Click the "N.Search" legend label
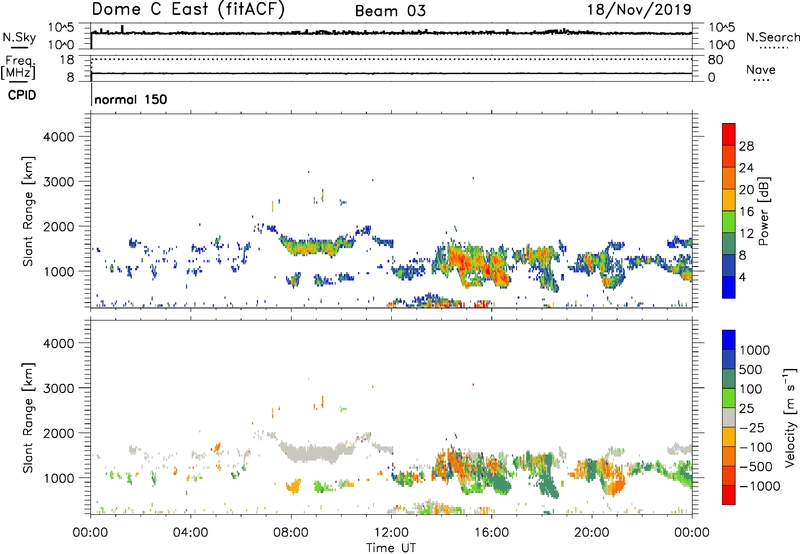This screenshot has width=800, height=554. [x=772, y=37]
